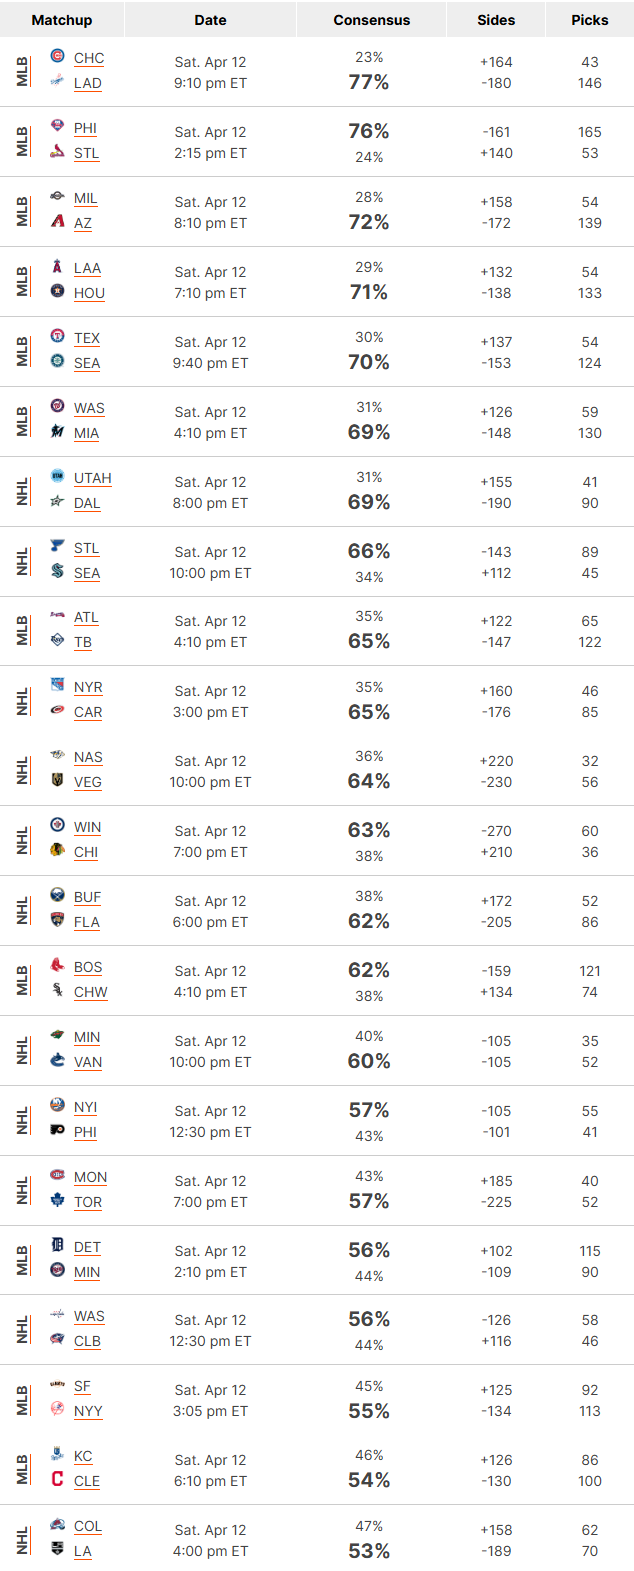Click the COL team link
The image size is (634, 1571).
[88, 1526]
